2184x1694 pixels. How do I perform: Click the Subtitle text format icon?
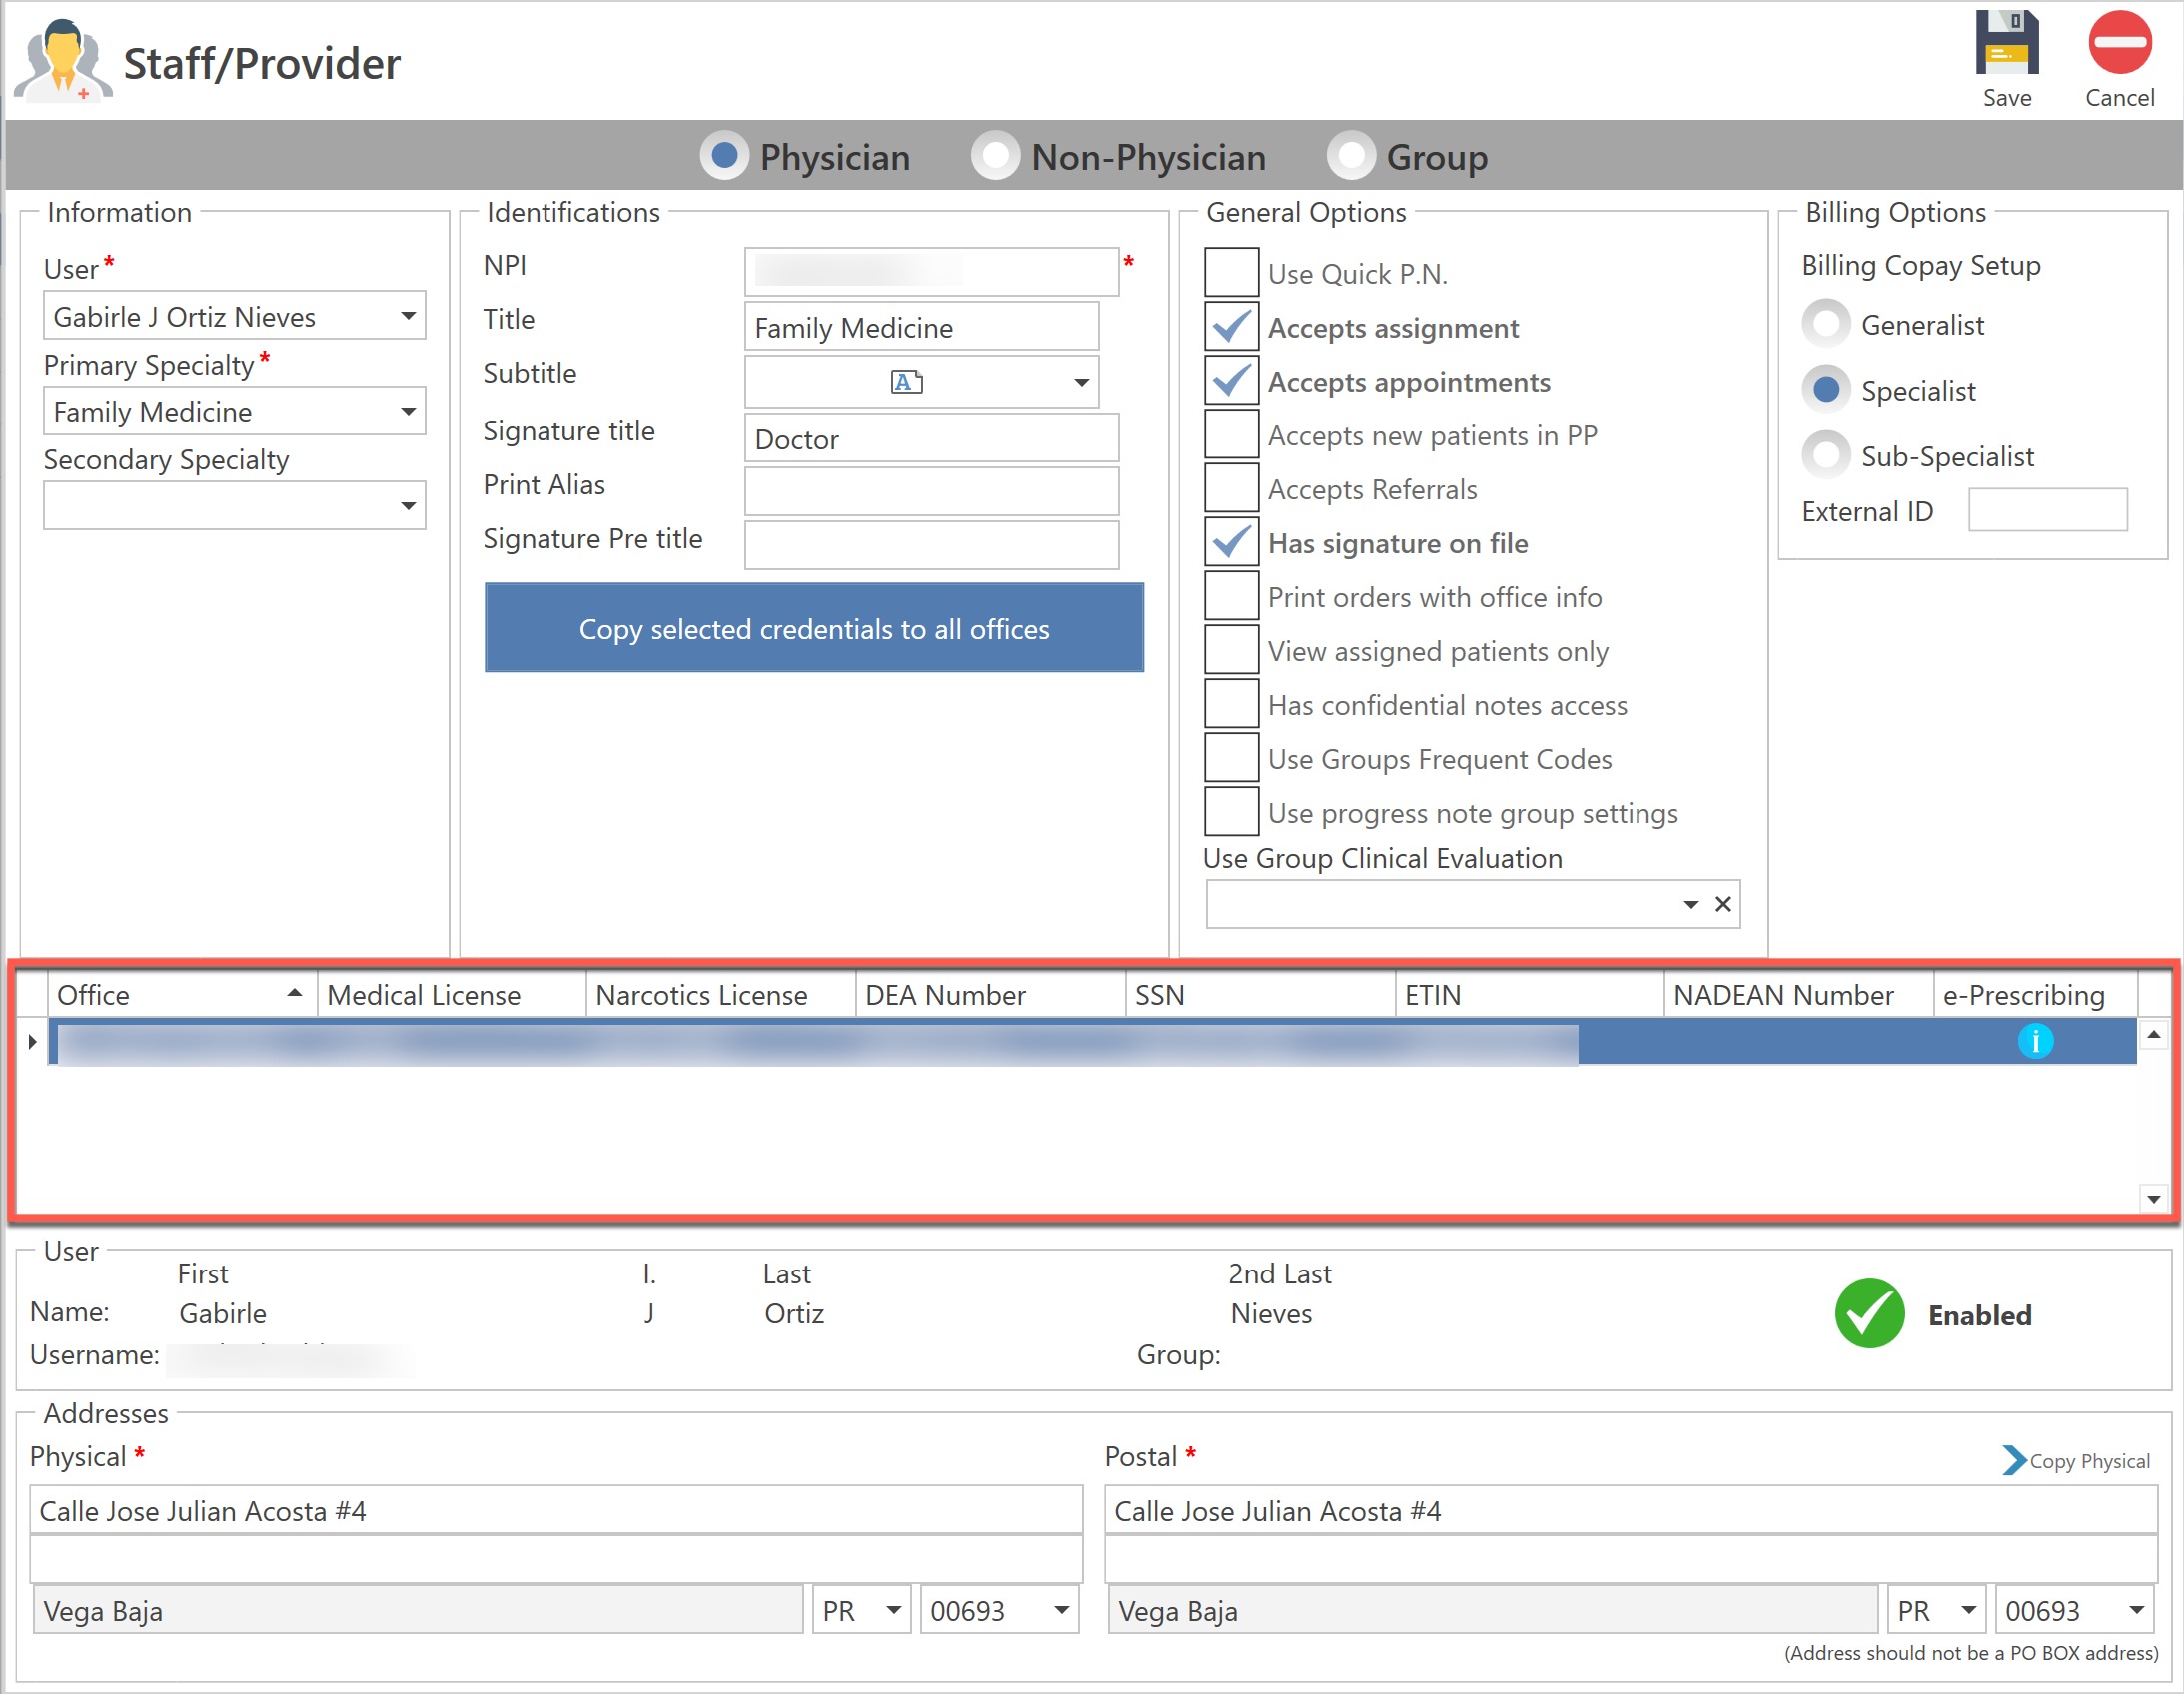point(906,381)
